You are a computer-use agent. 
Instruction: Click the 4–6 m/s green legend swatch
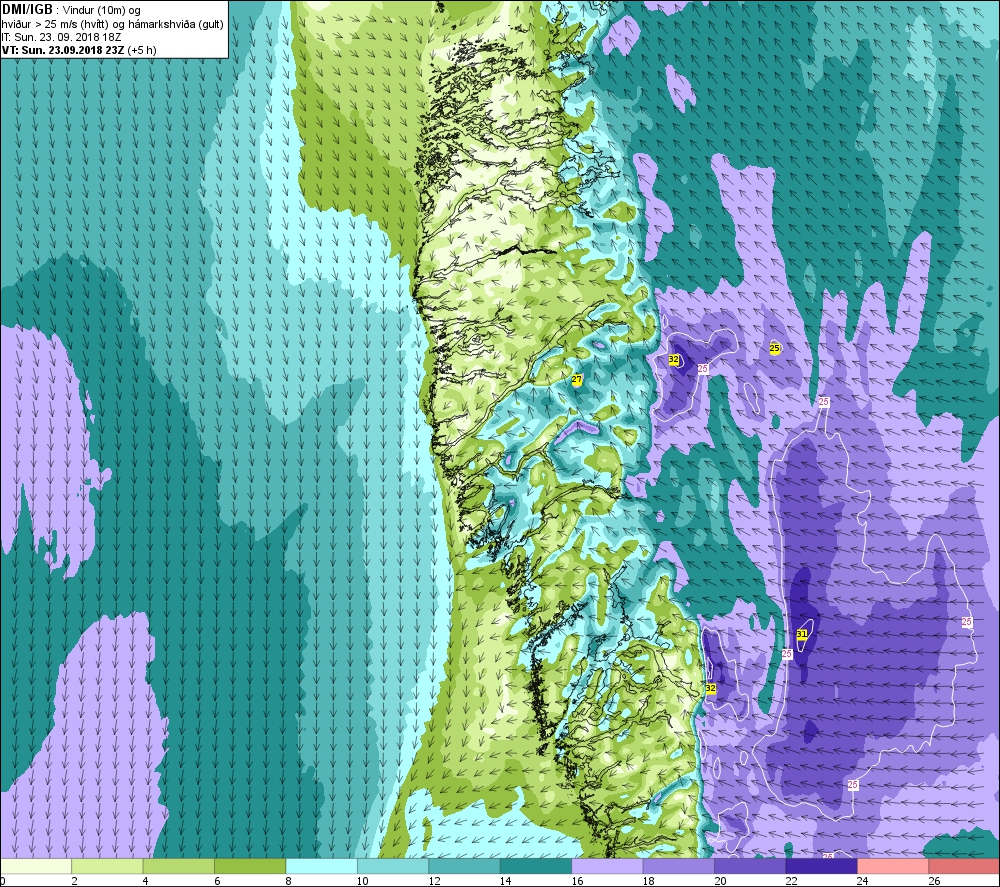179,866
